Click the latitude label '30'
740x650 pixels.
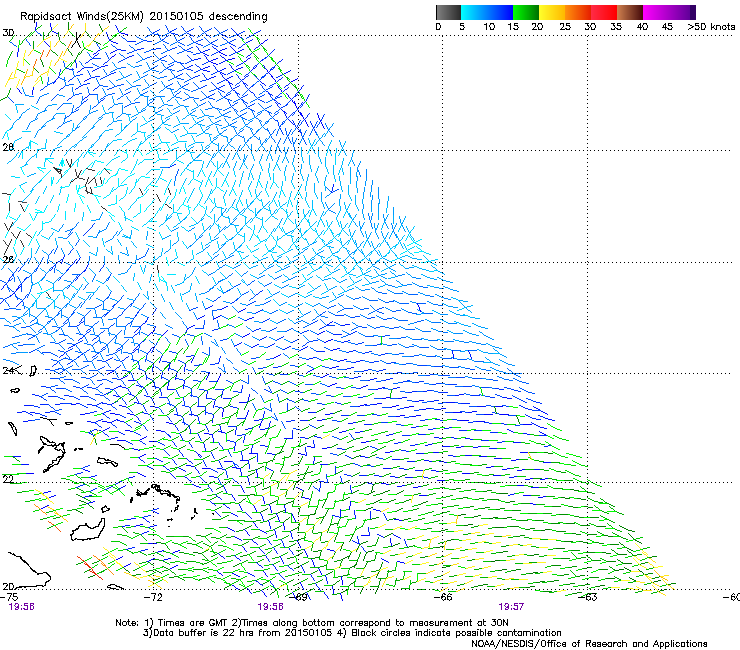coord(8,33)
